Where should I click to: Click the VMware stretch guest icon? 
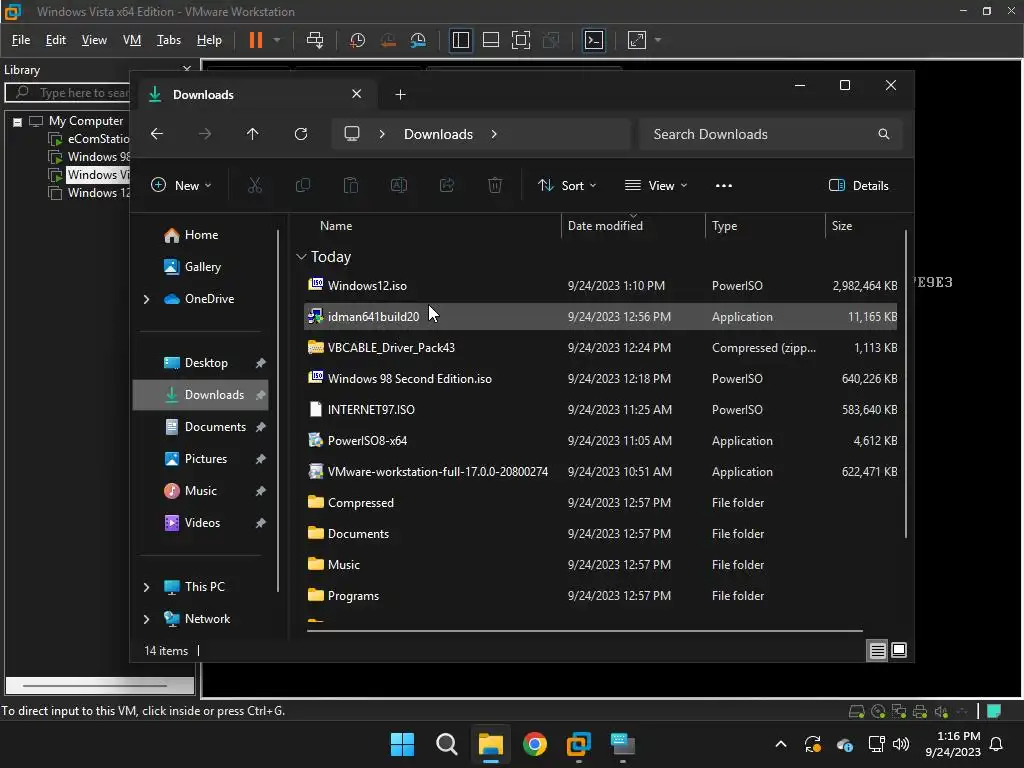[637, 40]
